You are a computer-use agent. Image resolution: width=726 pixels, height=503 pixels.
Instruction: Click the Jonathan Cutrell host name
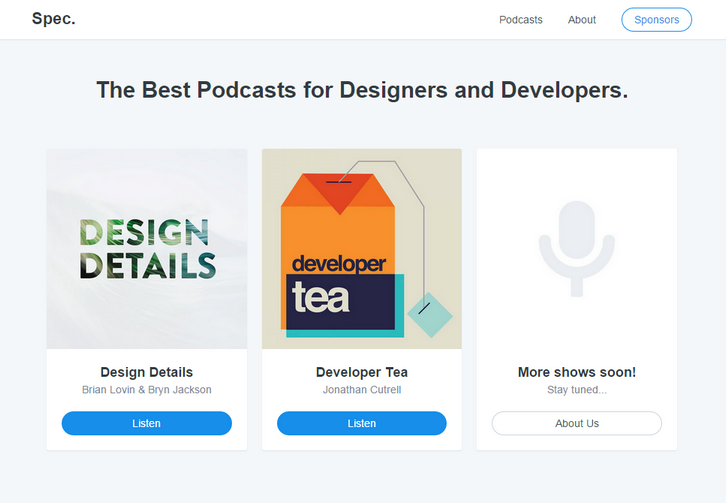pos(361,390)
